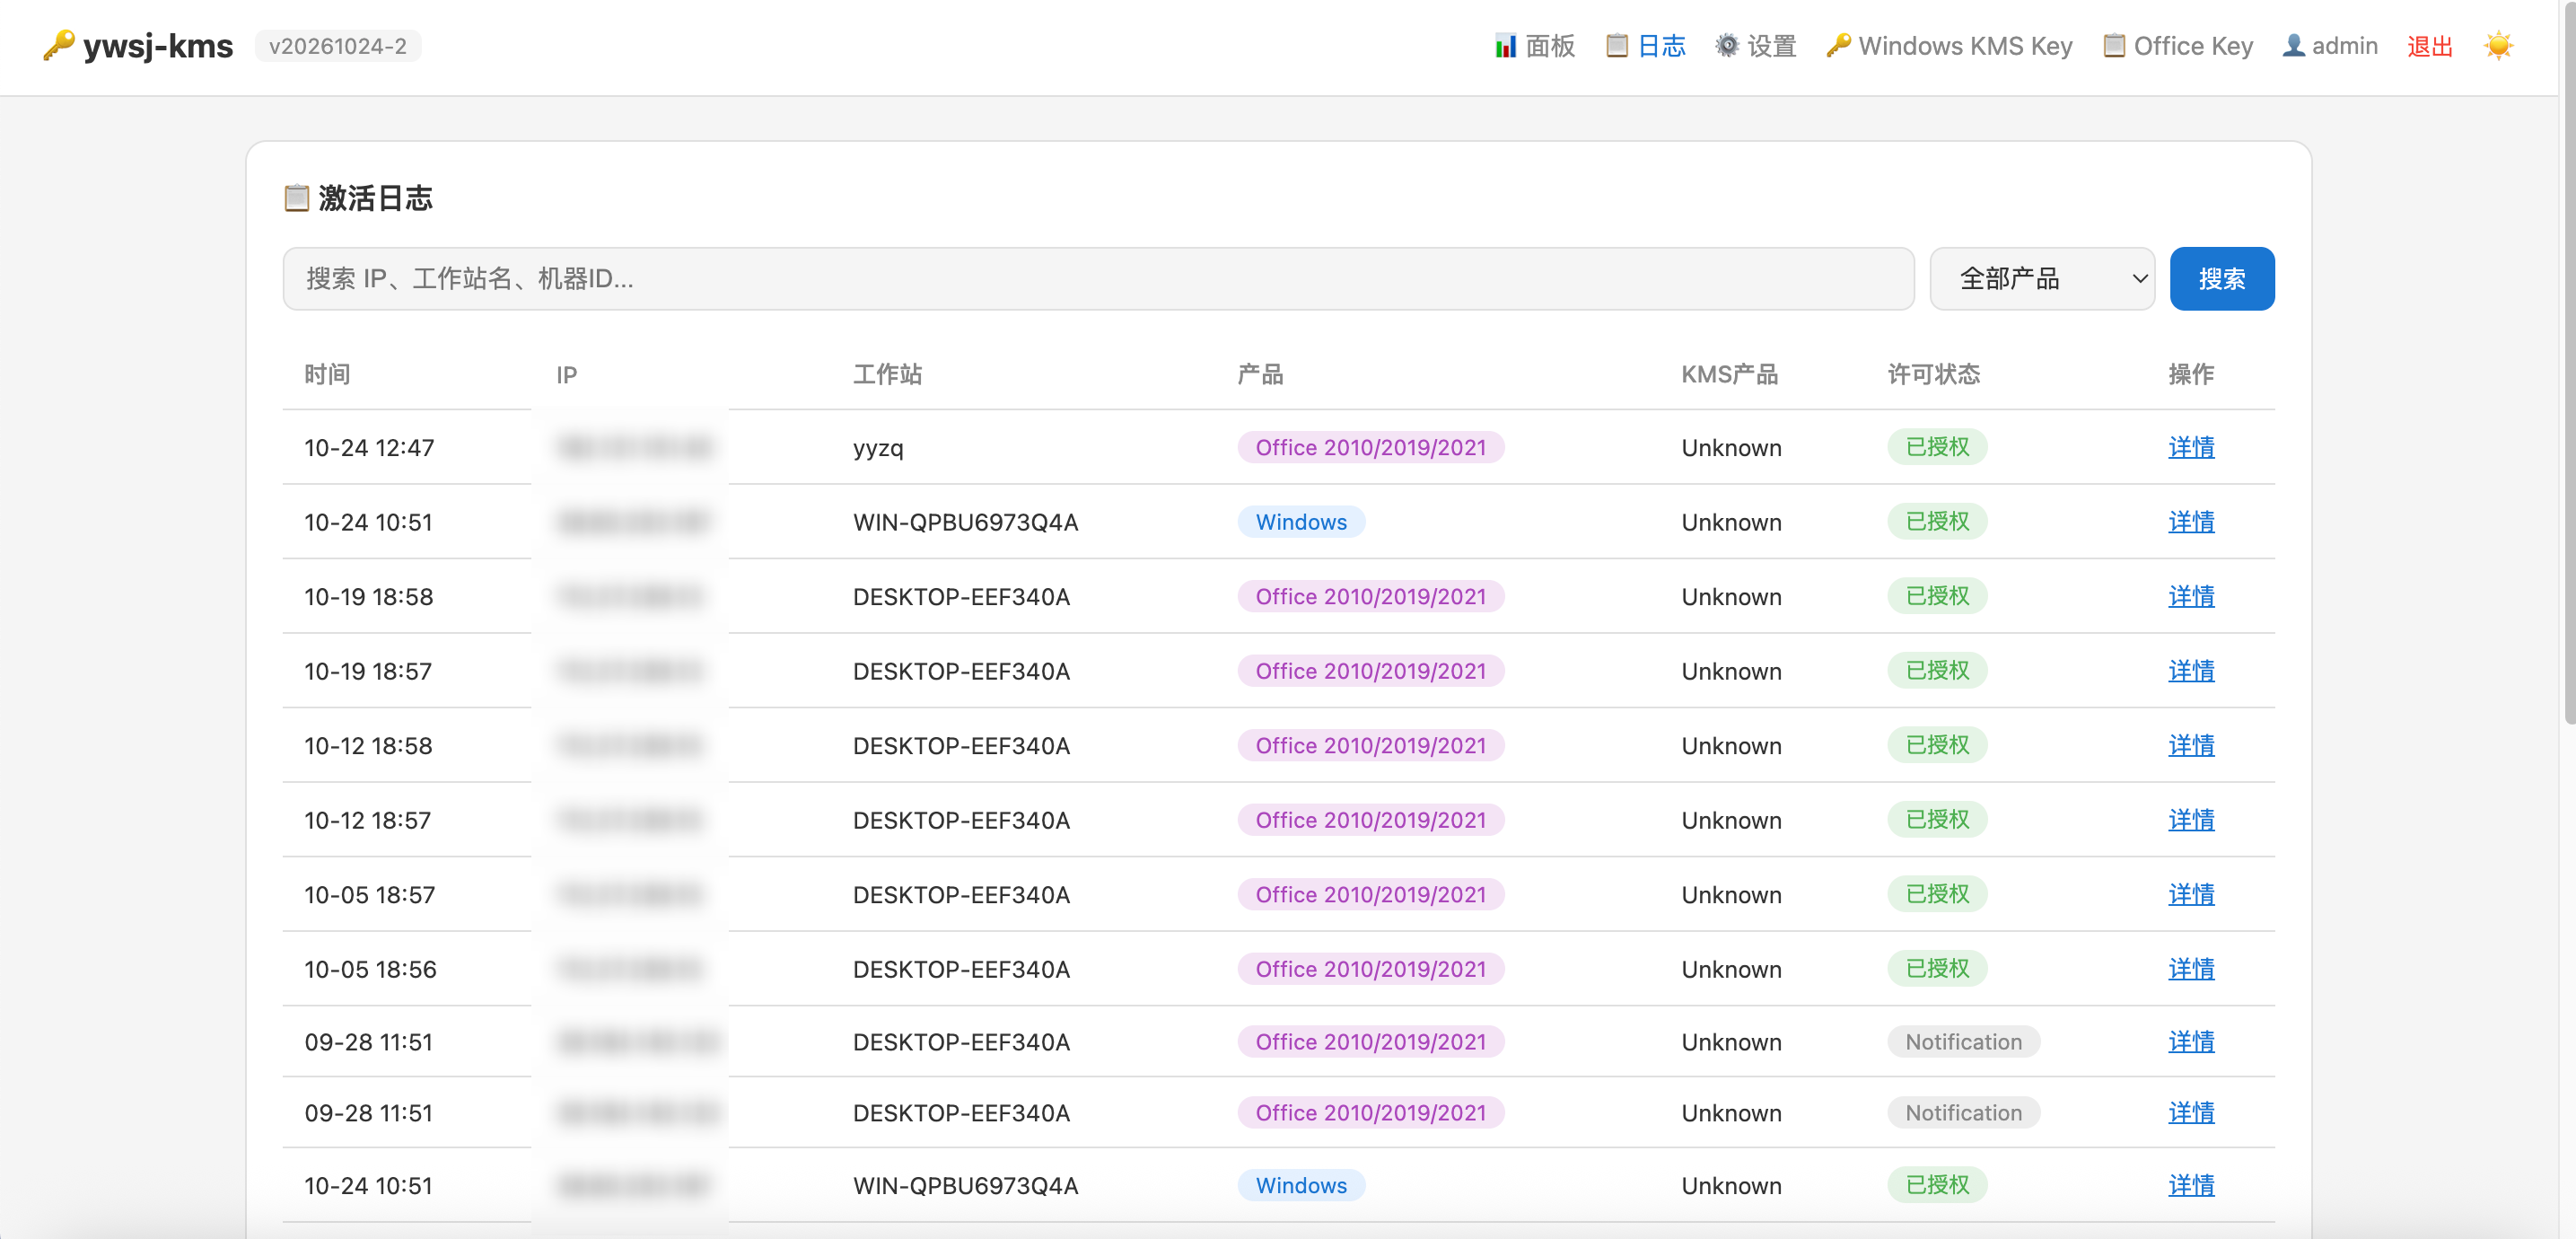Click the dropdown chevron arrow of 全部产品
This screenshot has height=1239, width=2576.
tap(2139, 279)
